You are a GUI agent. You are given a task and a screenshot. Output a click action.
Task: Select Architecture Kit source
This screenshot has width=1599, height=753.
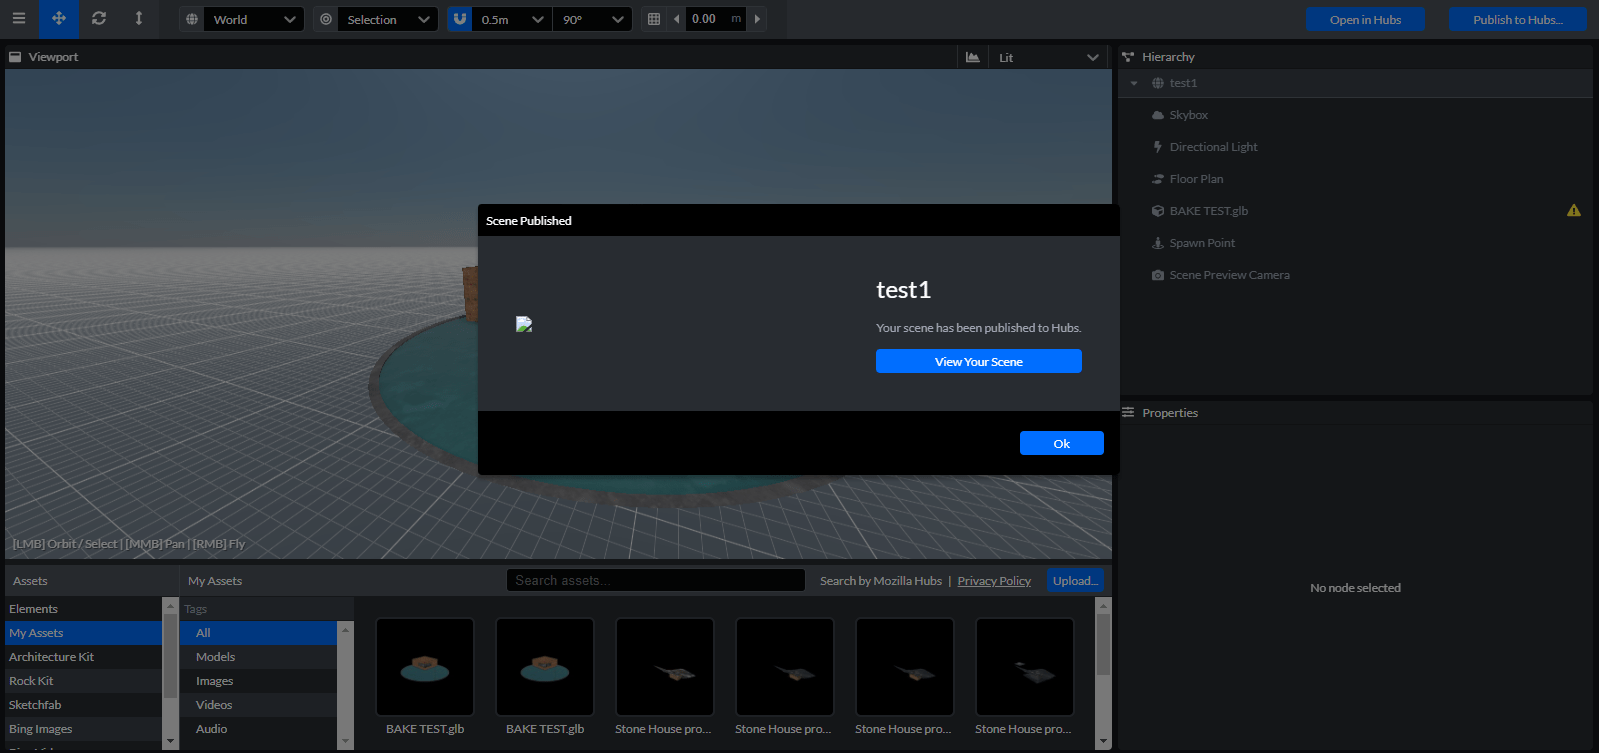[x=83, y=657]
